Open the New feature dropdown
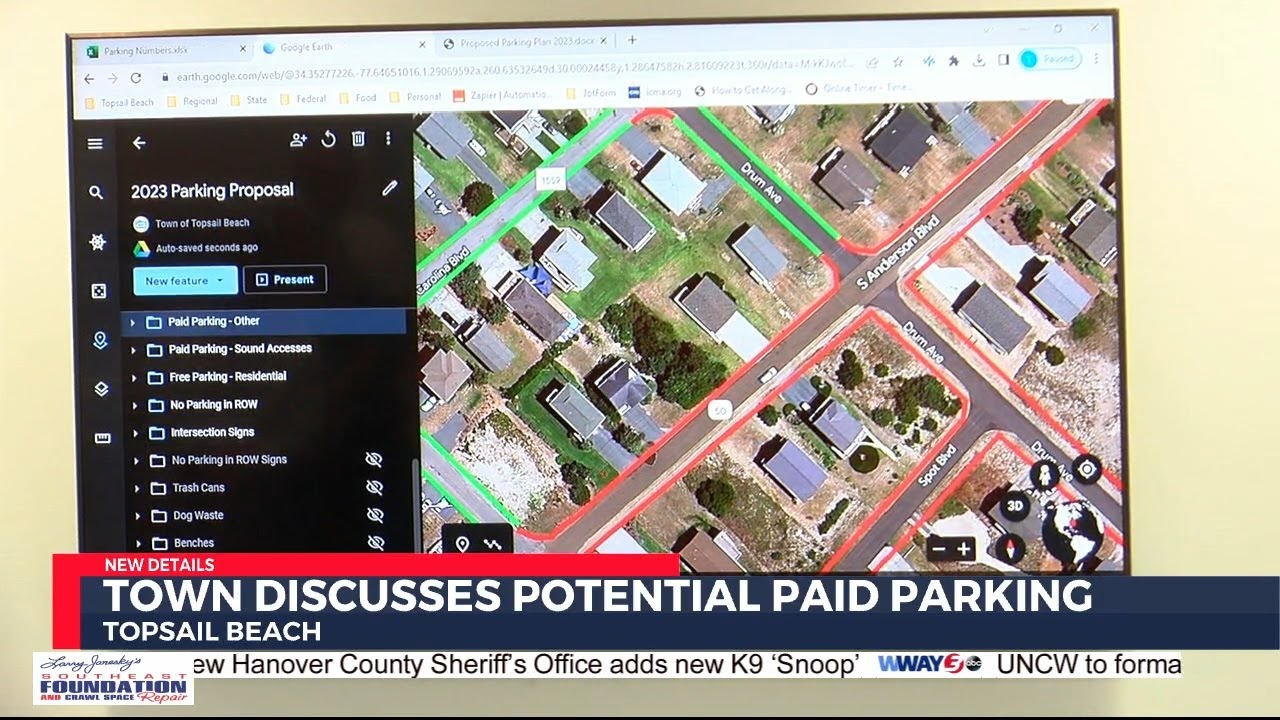The width and height of the screenshot is (1280, 720). point(185,281)
